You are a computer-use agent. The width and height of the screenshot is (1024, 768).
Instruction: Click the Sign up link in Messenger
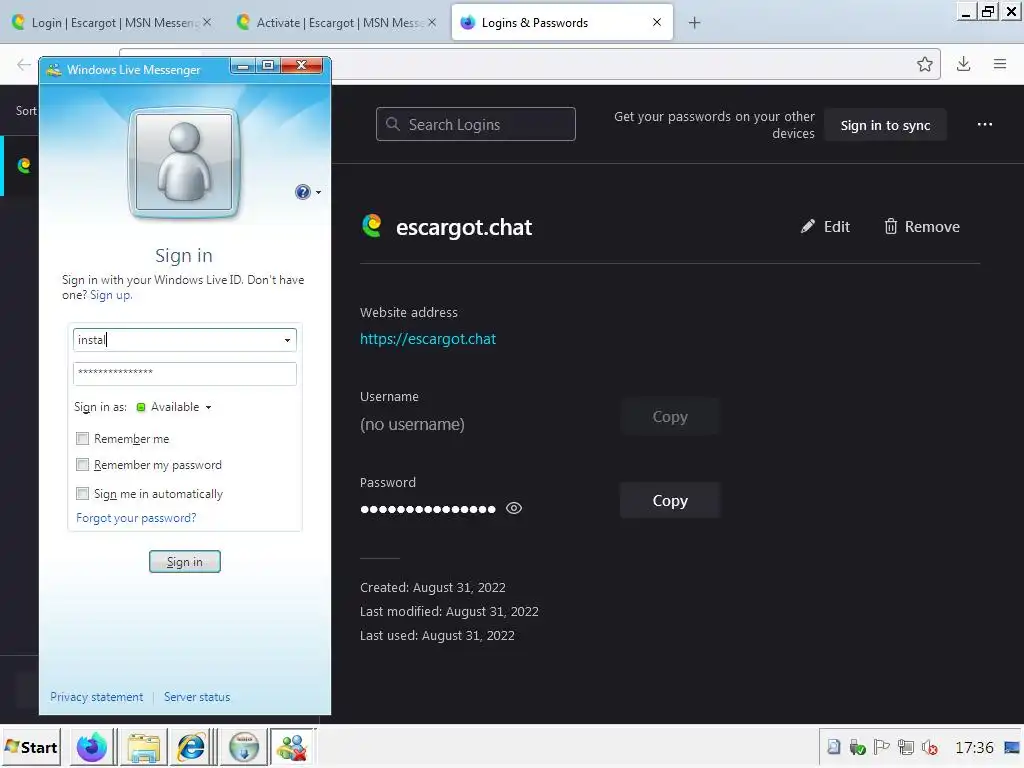tap(110, 295)
